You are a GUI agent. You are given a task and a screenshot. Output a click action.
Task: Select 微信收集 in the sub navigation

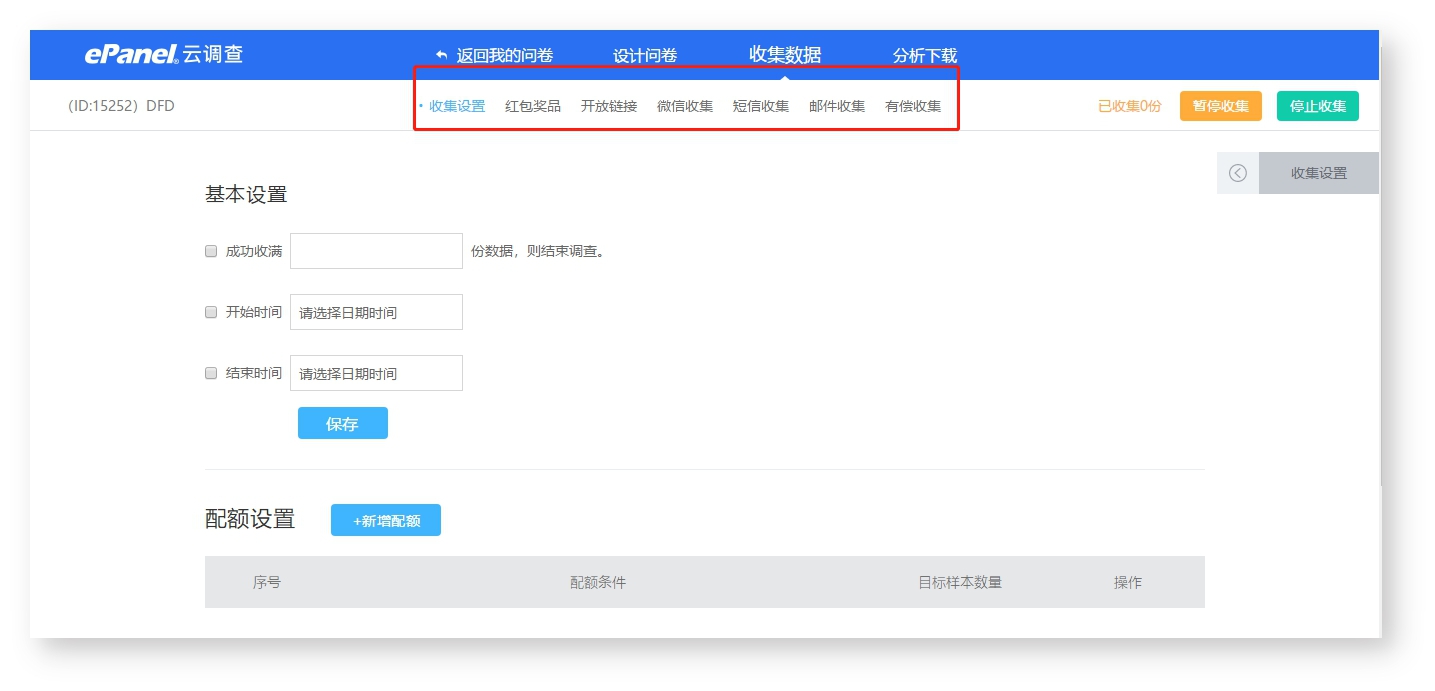coord(685,106)
